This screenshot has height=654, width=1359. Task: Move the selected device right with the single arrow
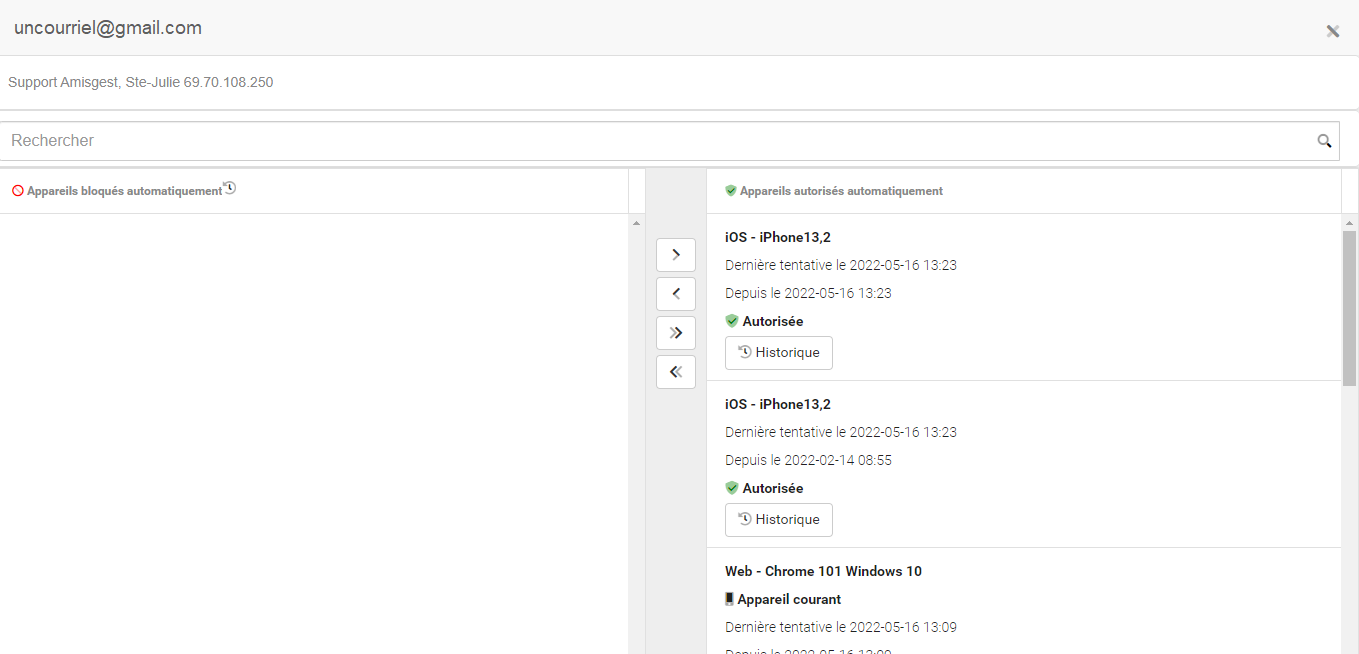tap(676, 255)
